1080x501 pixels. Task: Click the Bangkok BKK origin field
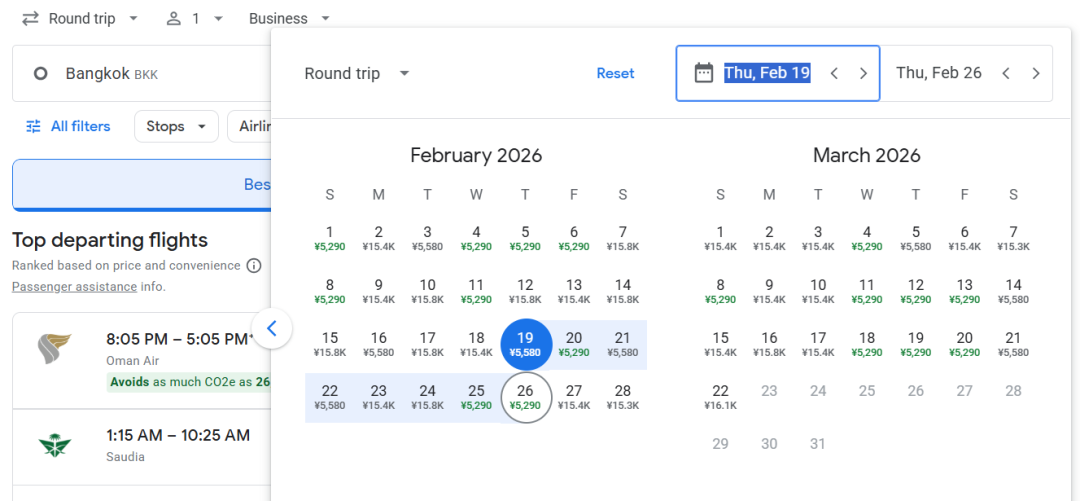click(141, 74)
